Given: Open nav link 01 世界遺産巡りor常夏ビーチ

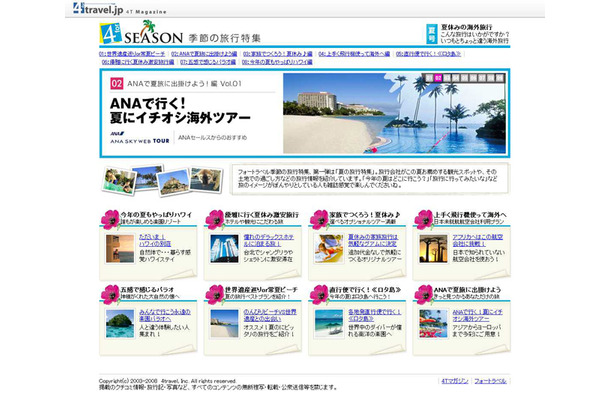Looking at the screenshot, I should click(x=132, y=54).
